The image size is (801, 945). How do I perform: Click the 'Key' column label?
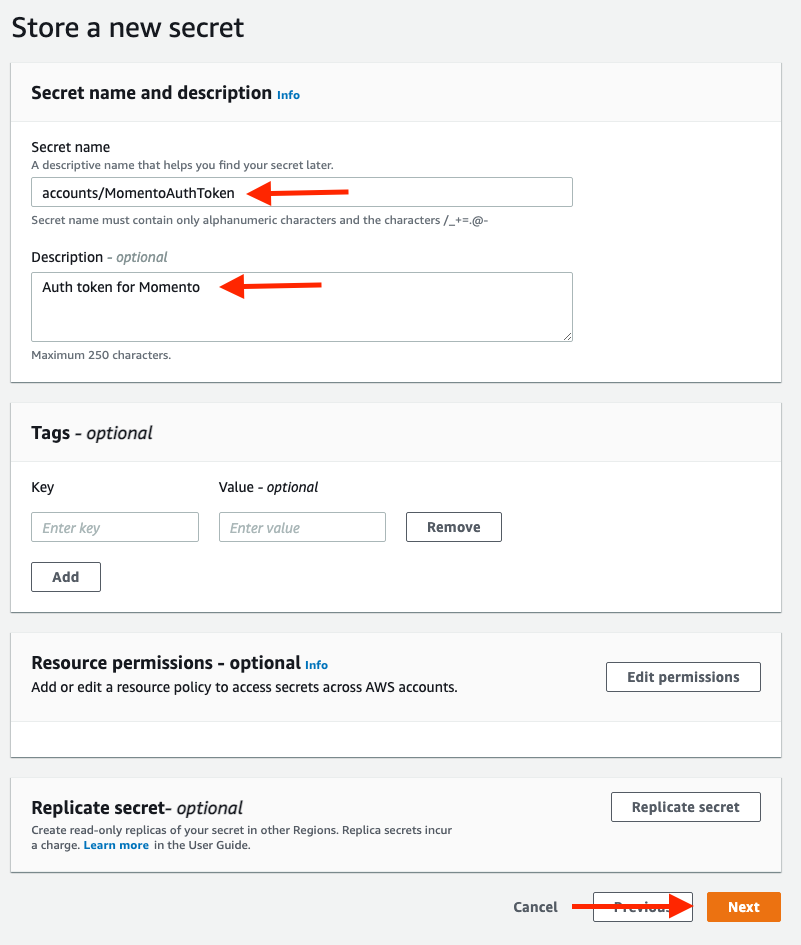click(43, 487)
